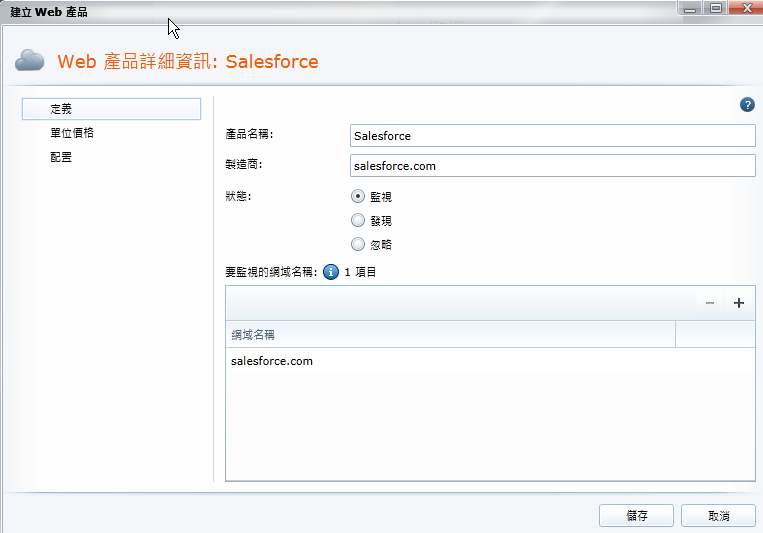Viewport: 763px width, 533px height.
Task: Open the 定義 section
Action: 111,109
